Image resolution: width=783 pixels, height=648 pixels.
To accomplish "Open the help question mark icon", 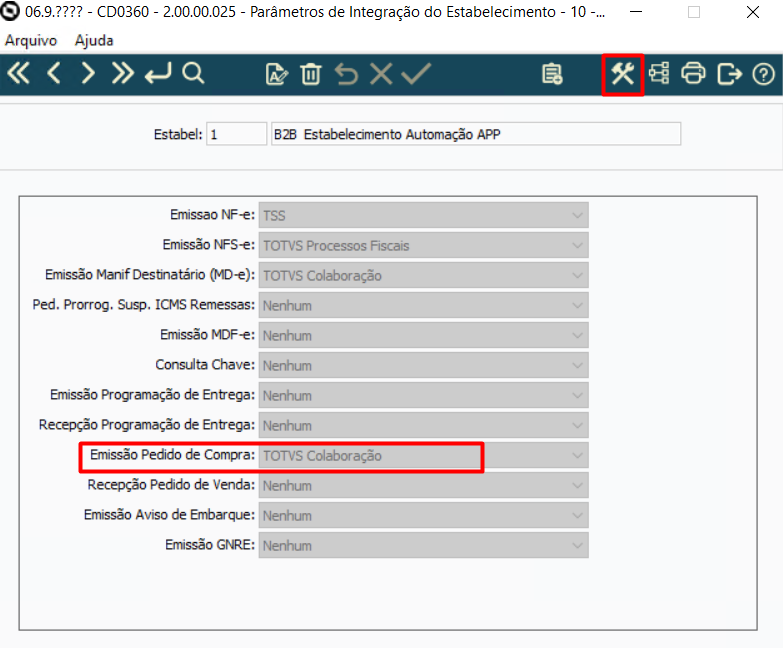I will (764, 75).
